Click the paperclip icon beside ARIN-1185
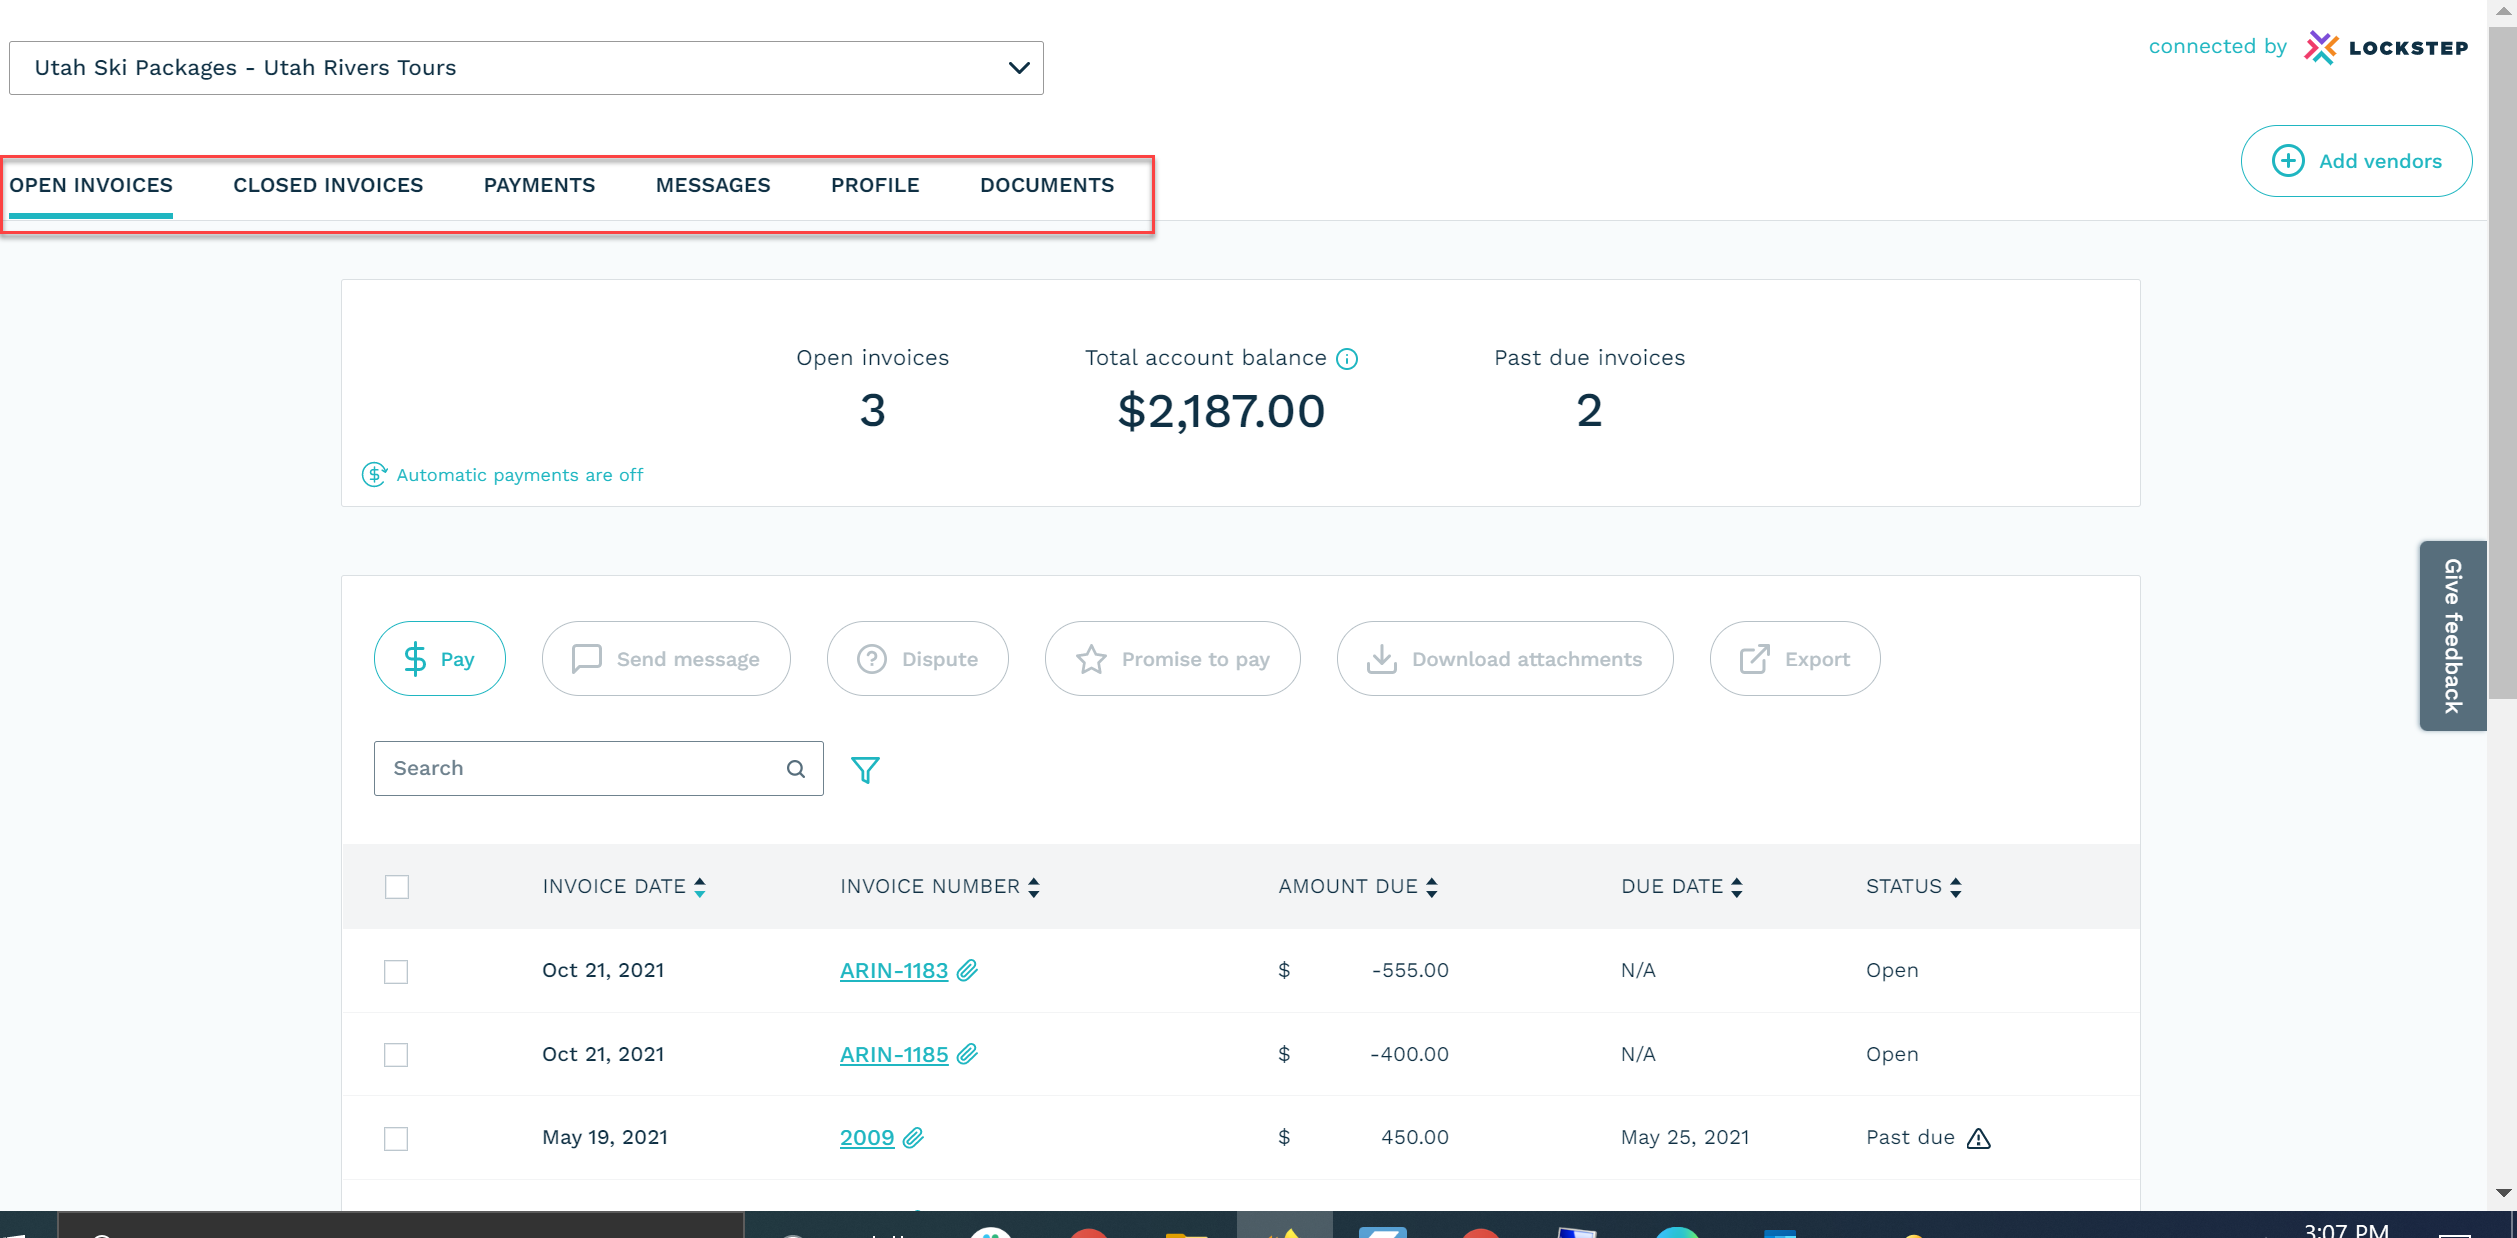Screen dimensions: 2517x1238 (x=967, y=1054)
